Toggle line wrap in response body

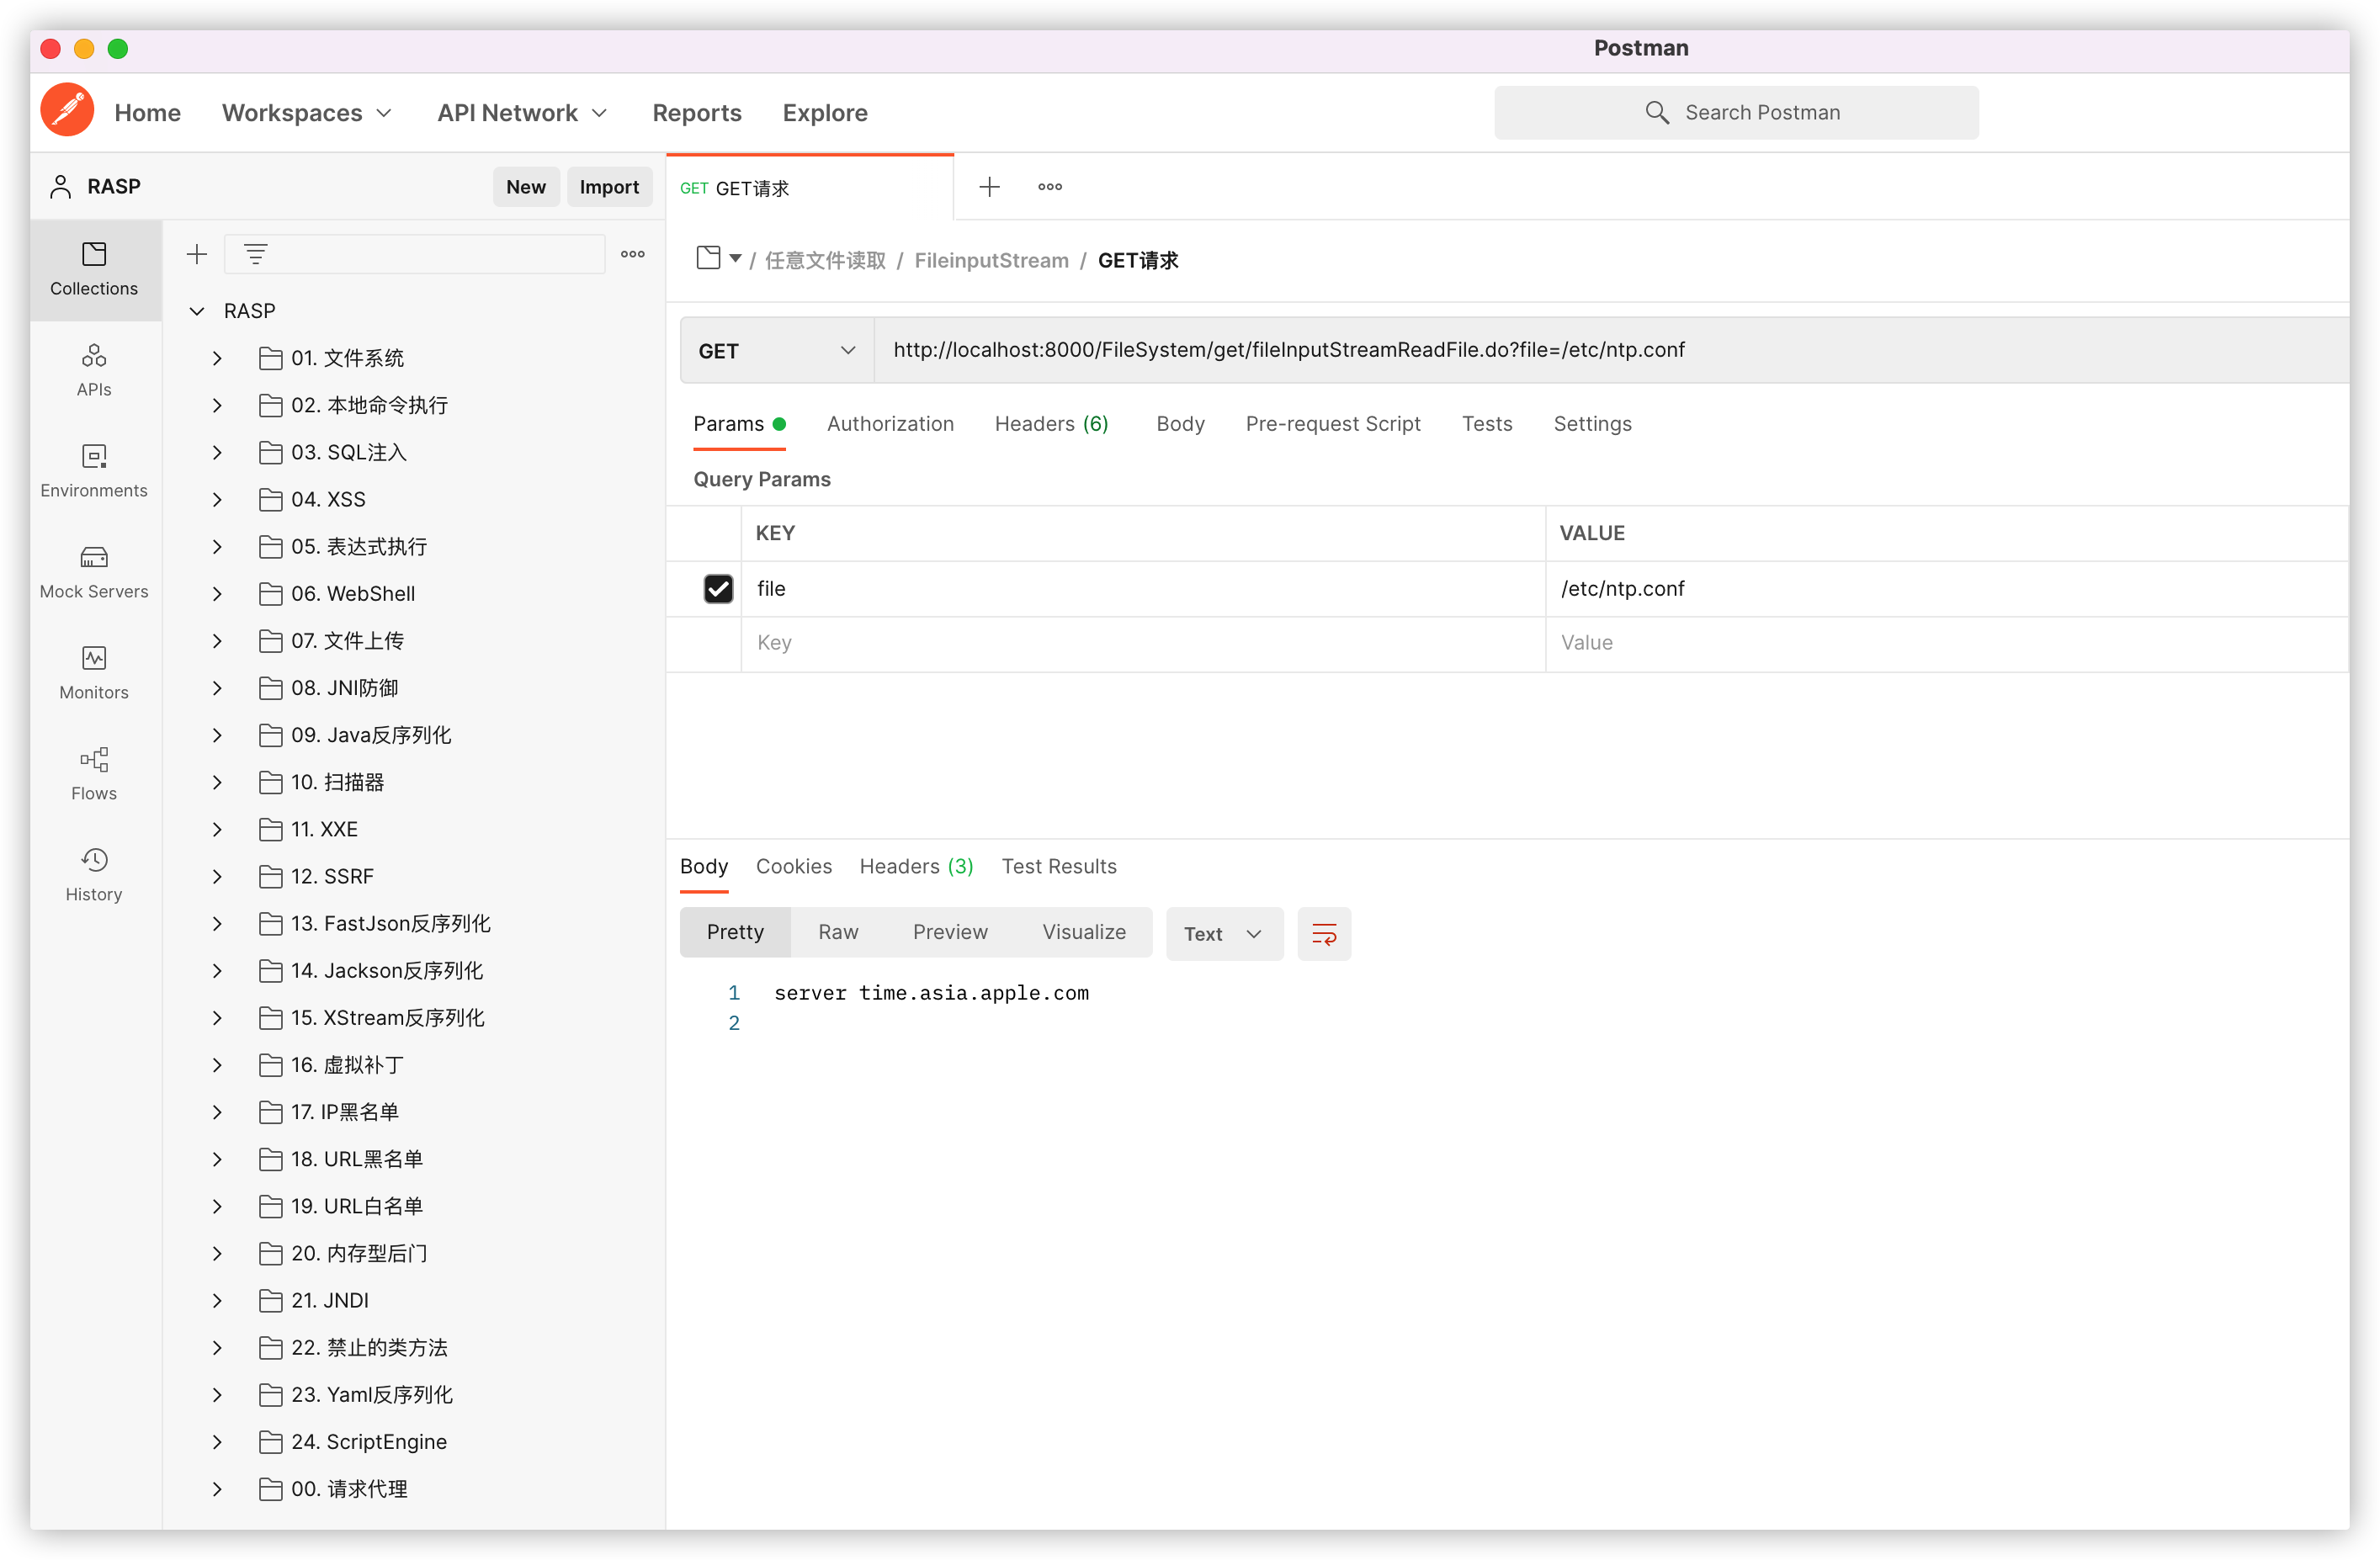(1323, 933)
